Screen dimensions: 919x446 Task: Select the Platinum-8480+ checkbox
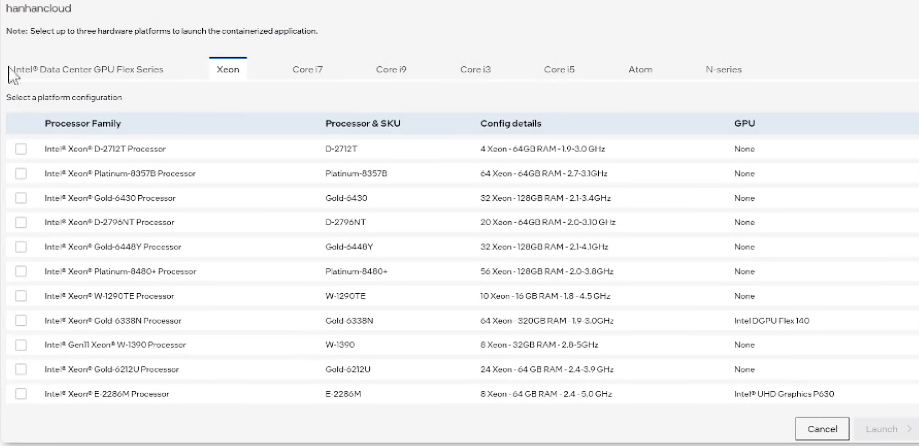point(21,271)
